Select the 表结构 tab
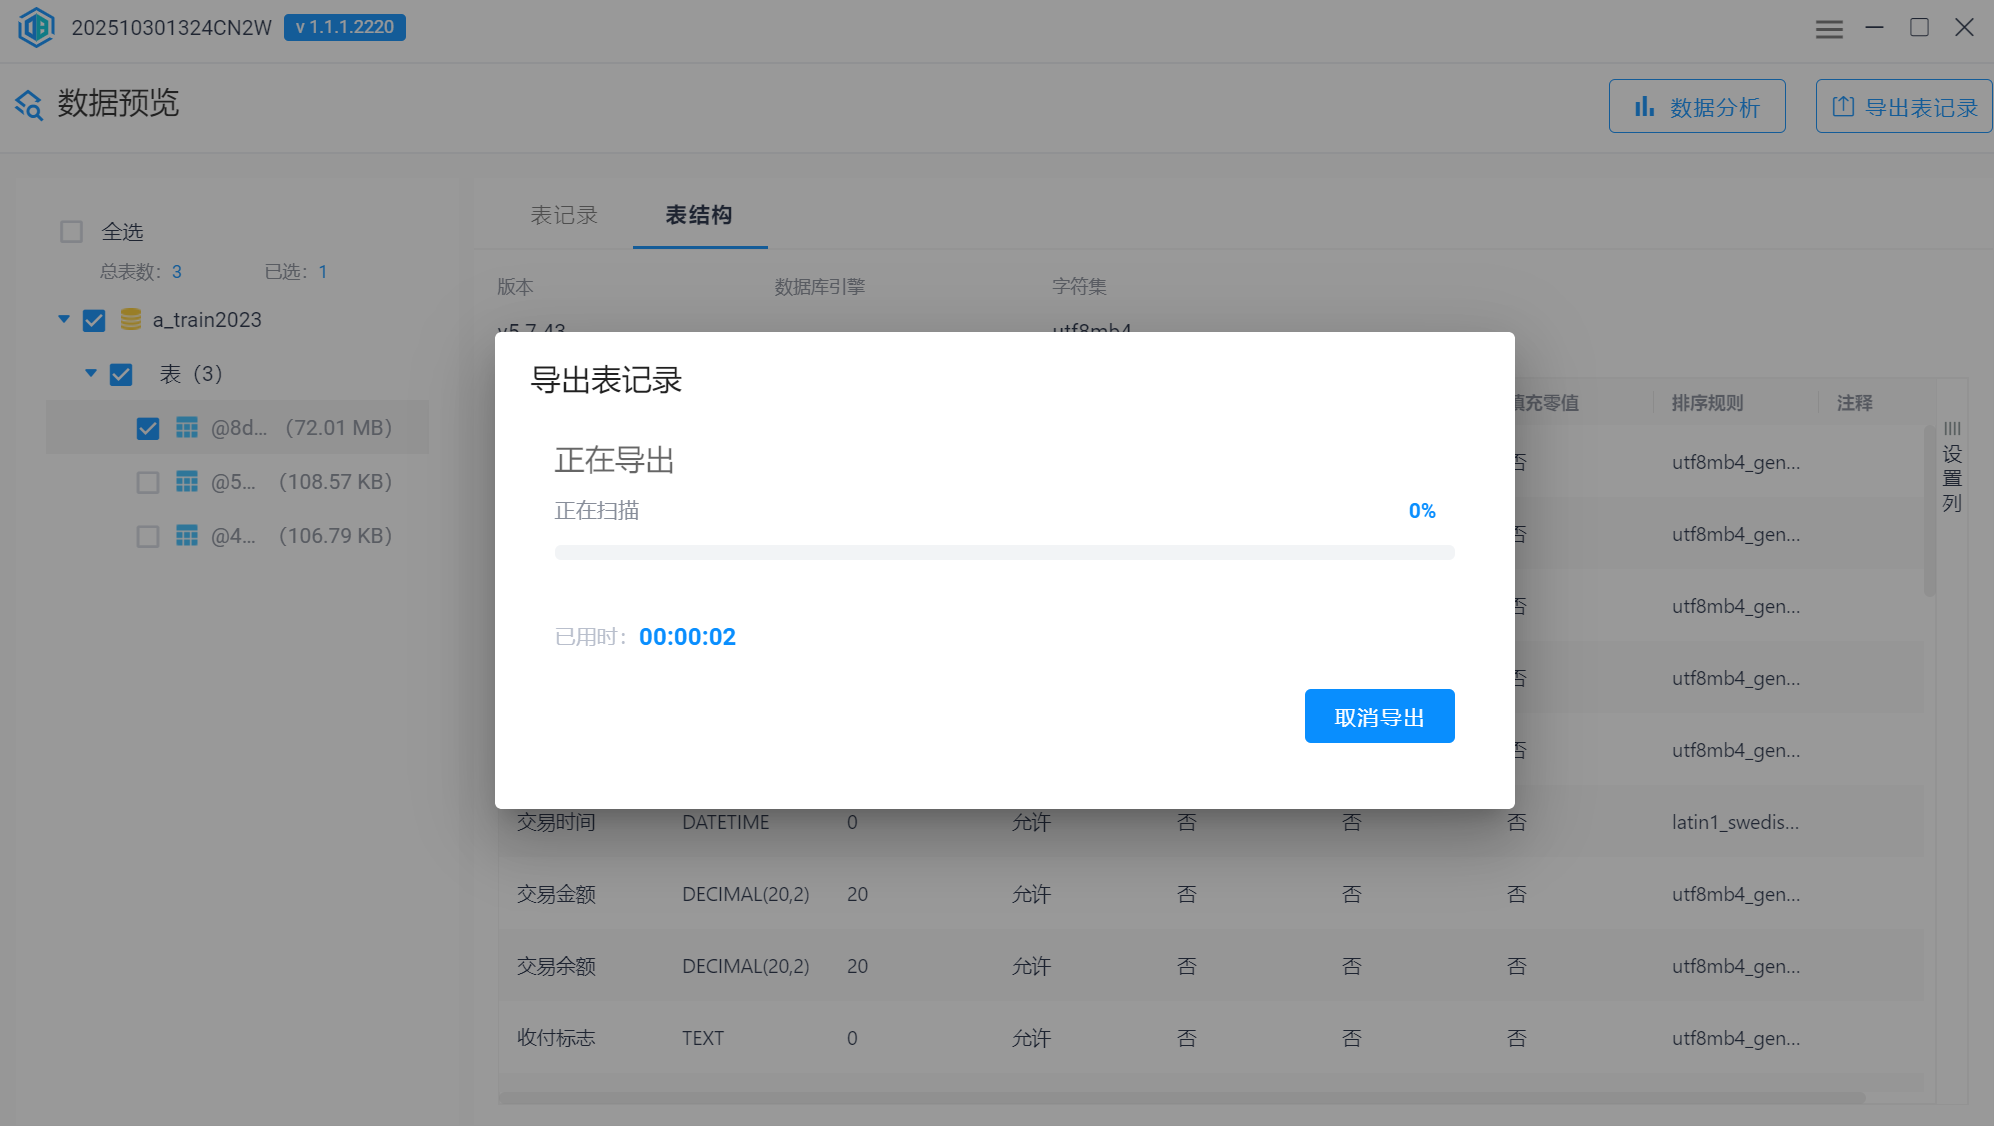Viewport: 1994px width, 1126px height. point(699,215)
